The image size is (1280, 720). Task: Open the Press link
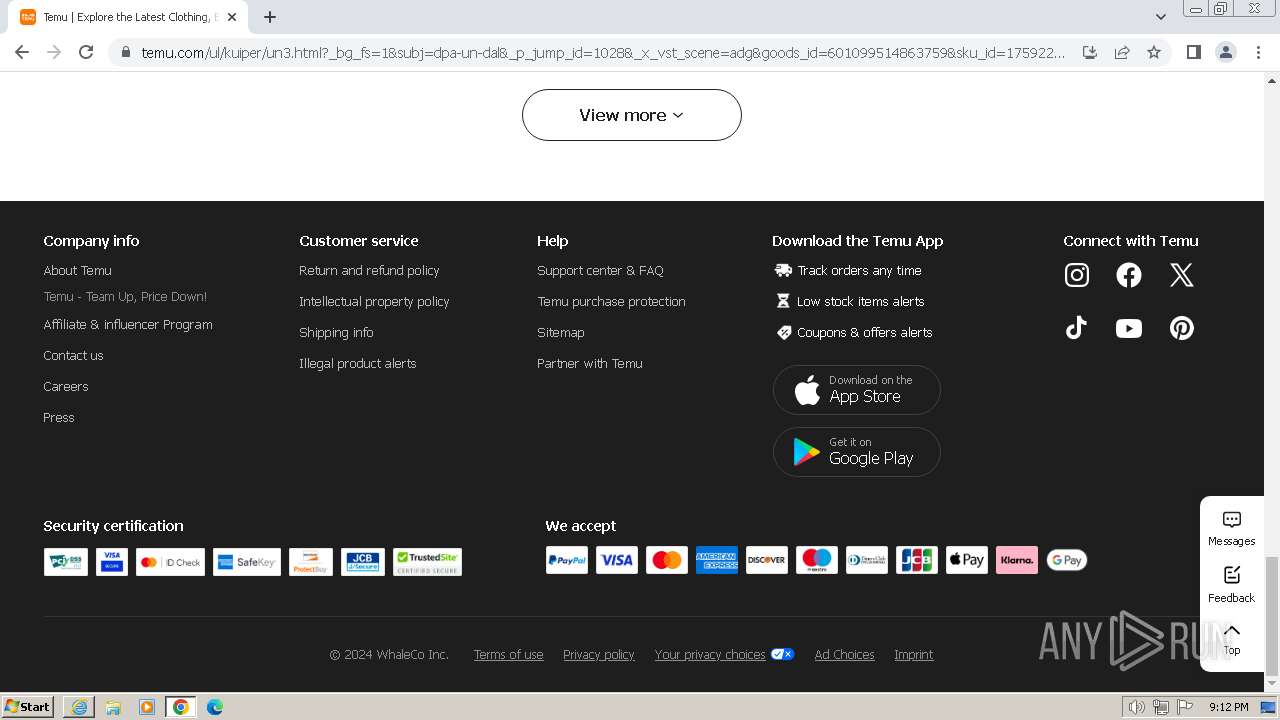point(59,417)
